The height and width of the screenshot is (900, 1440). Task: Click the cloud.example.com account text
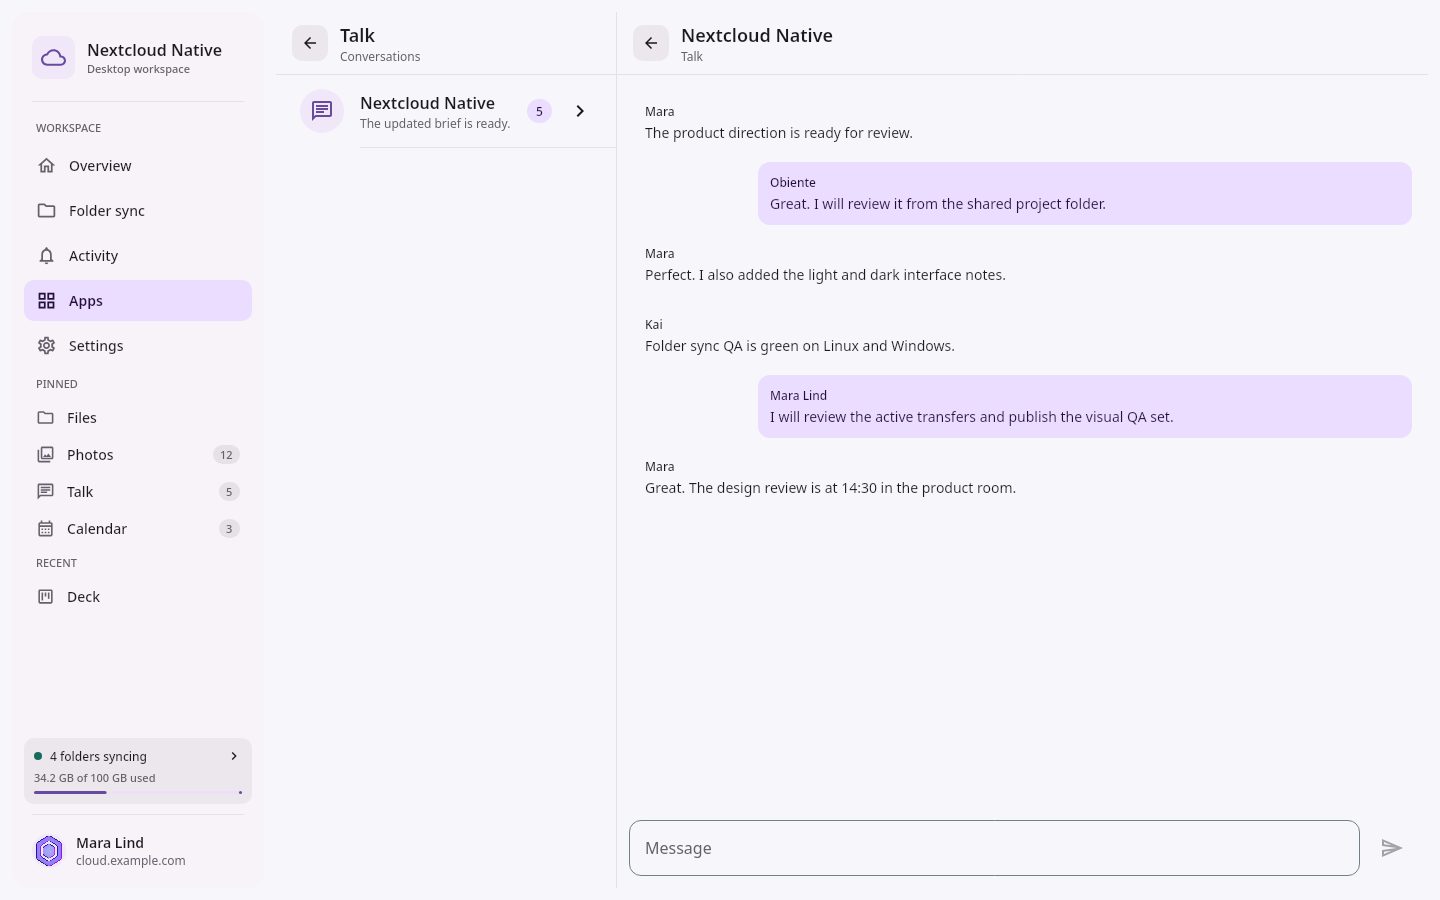(131, 861)
